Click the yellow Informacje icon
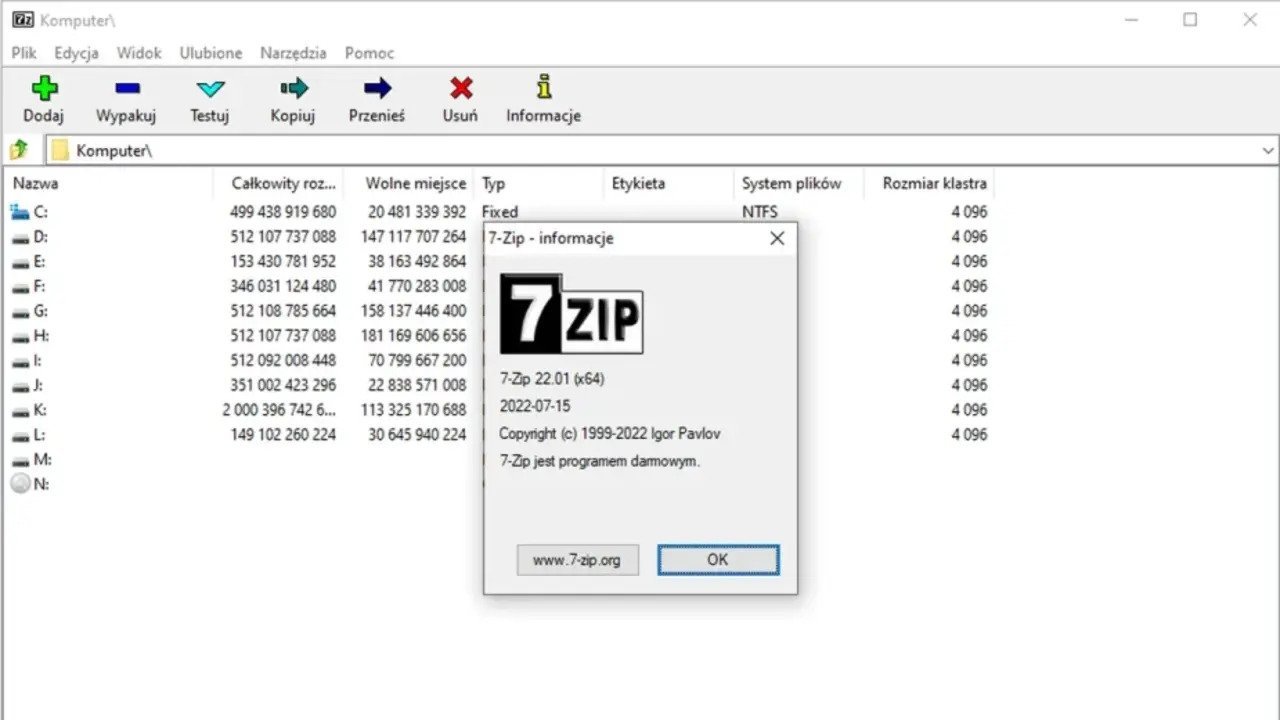 tap(544, 87)
